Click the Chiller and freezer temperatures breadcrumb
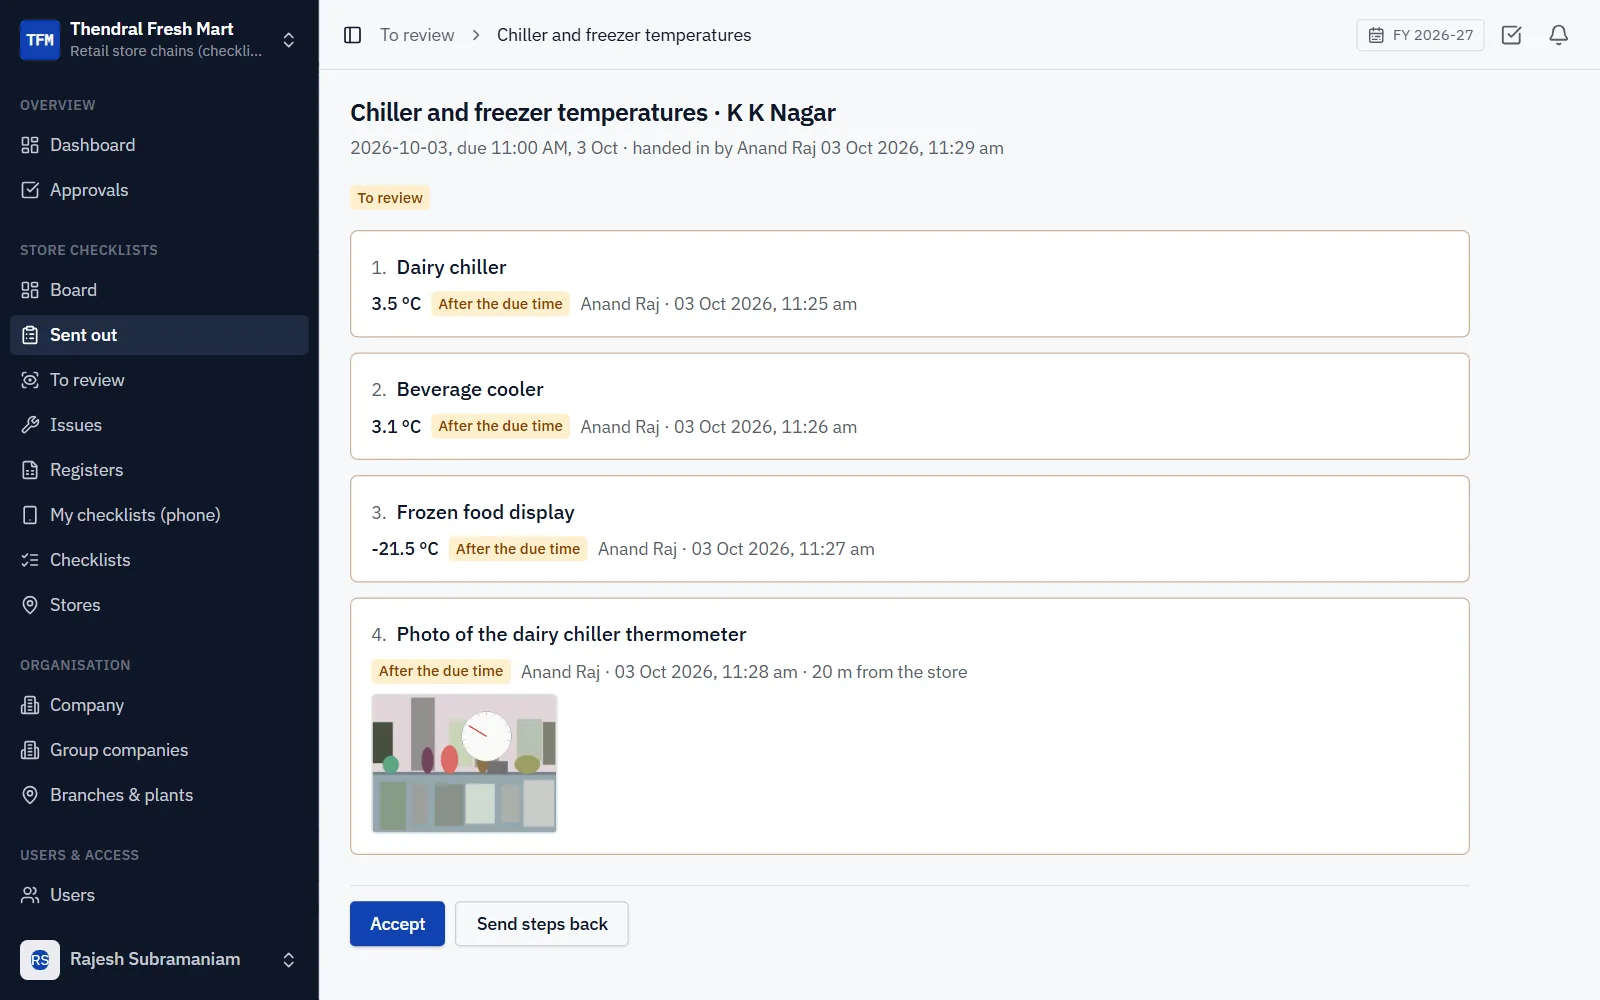1600x1000 pixels. [624, 35]
